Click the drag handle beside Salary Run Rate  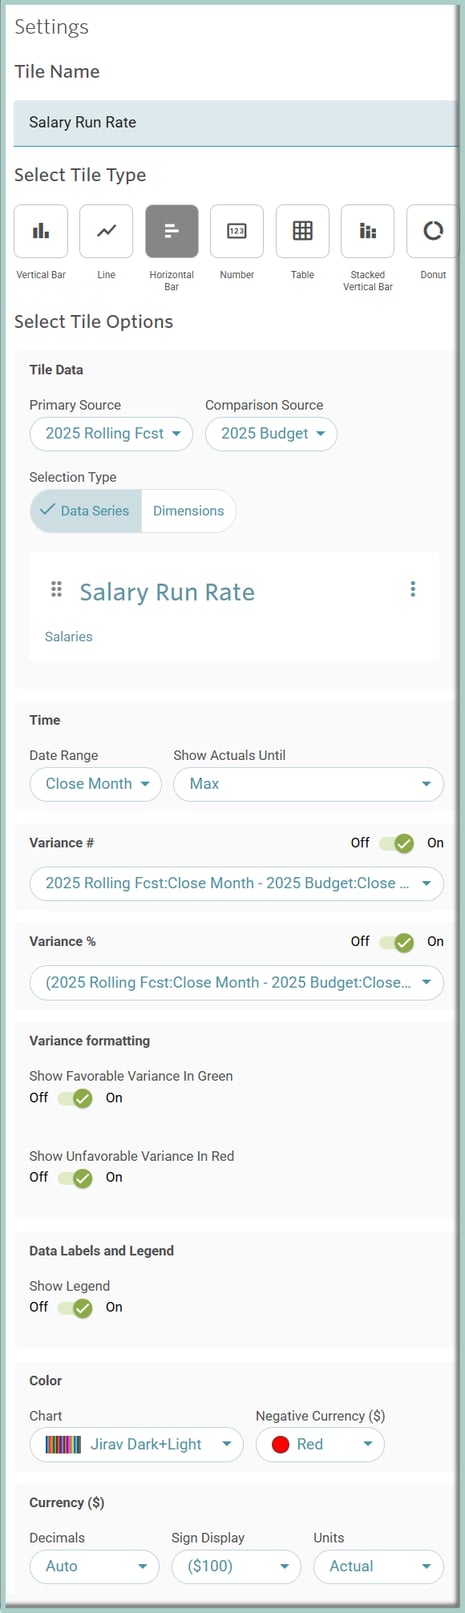tap(57, 589)
